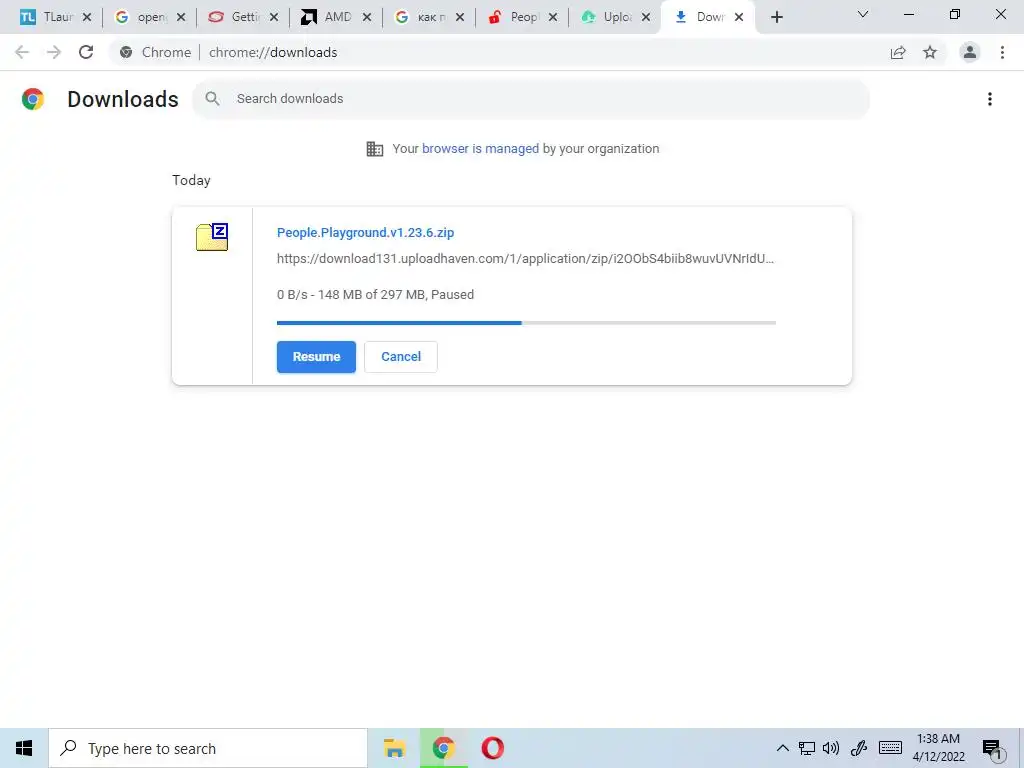Viewport: 1024px width, 768px height.
Task: Open the 'browser is managed' link
Action: click(x=480, y=149)
